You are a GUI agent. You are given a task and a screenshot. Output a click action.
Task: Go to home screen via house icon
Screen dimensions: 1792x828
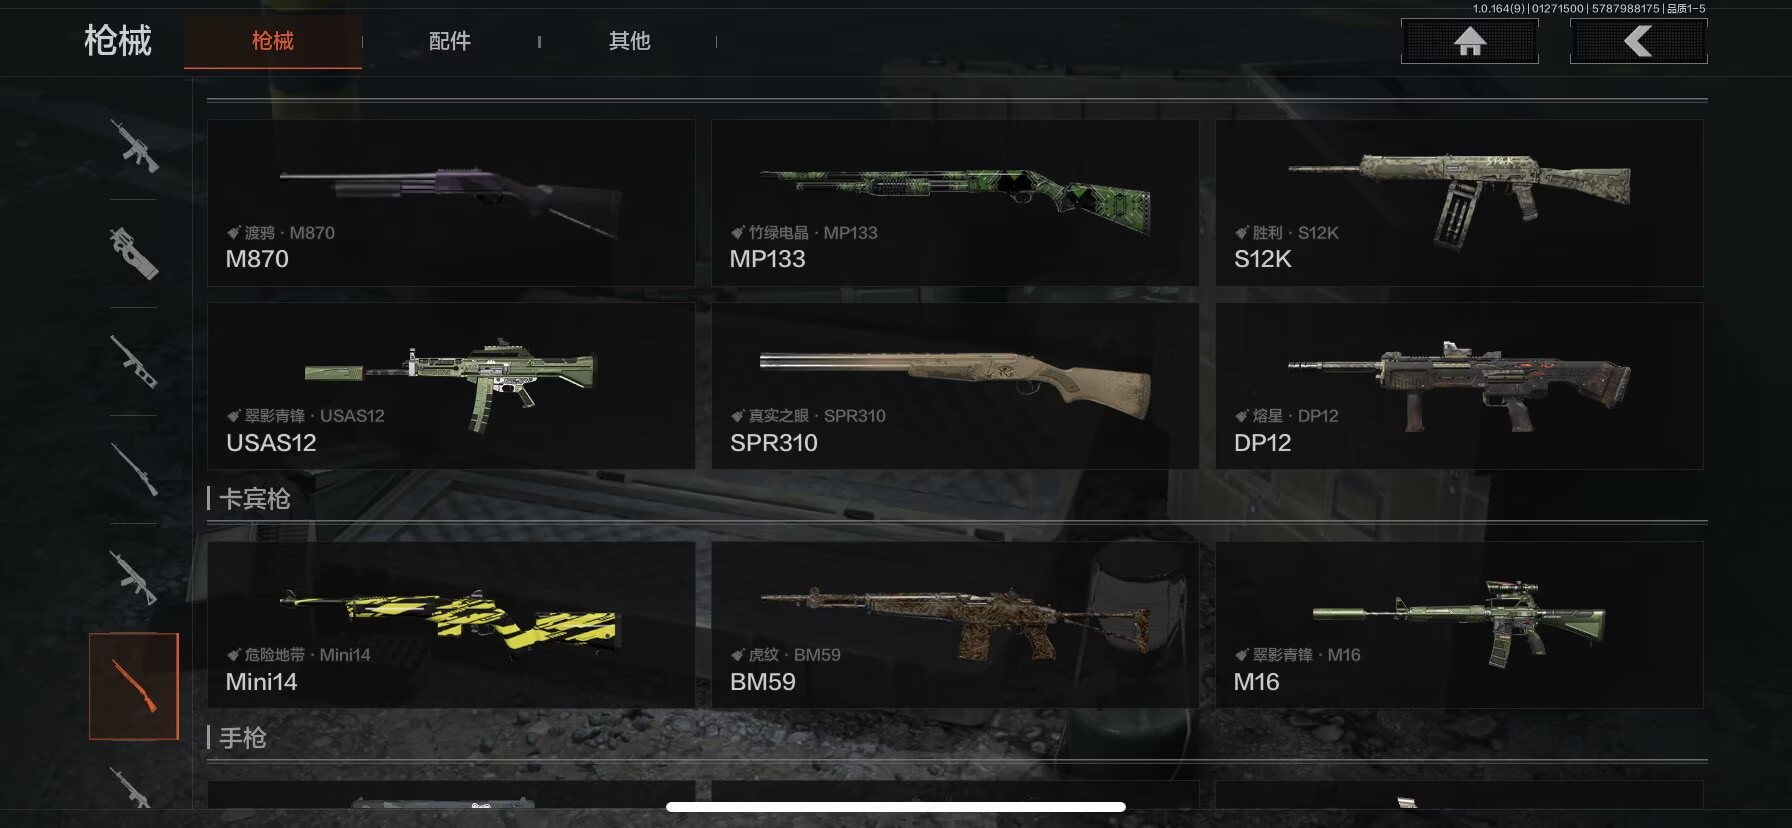1469,41
